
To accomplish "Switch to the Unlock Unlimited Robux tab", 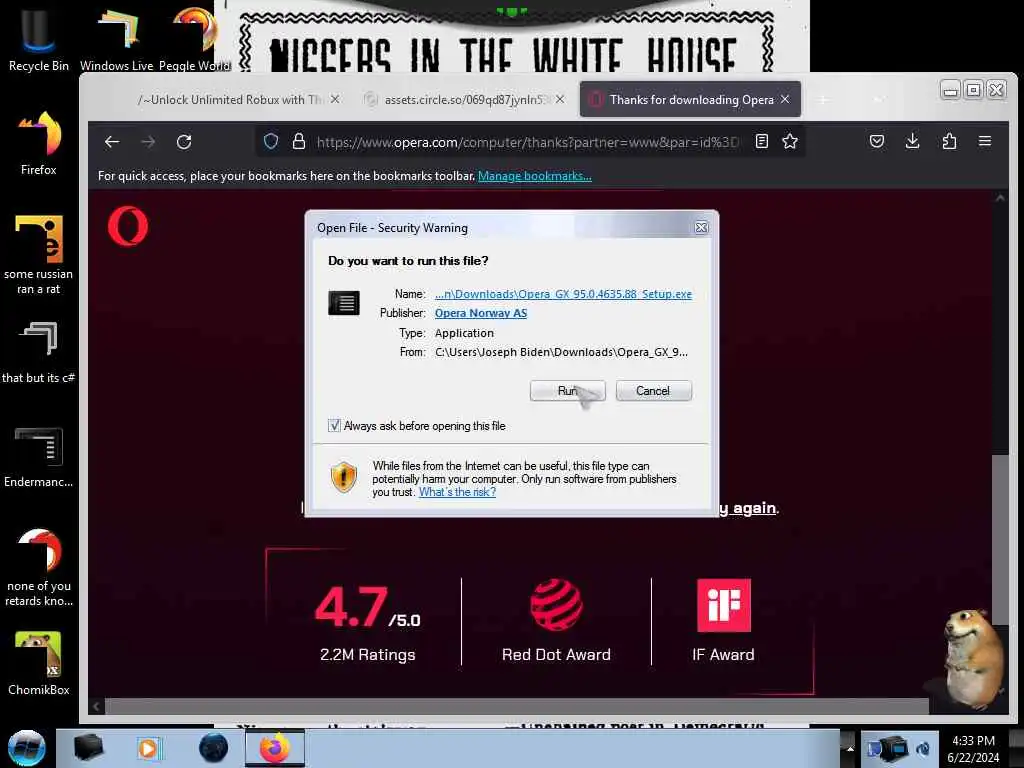I will 230,99.
